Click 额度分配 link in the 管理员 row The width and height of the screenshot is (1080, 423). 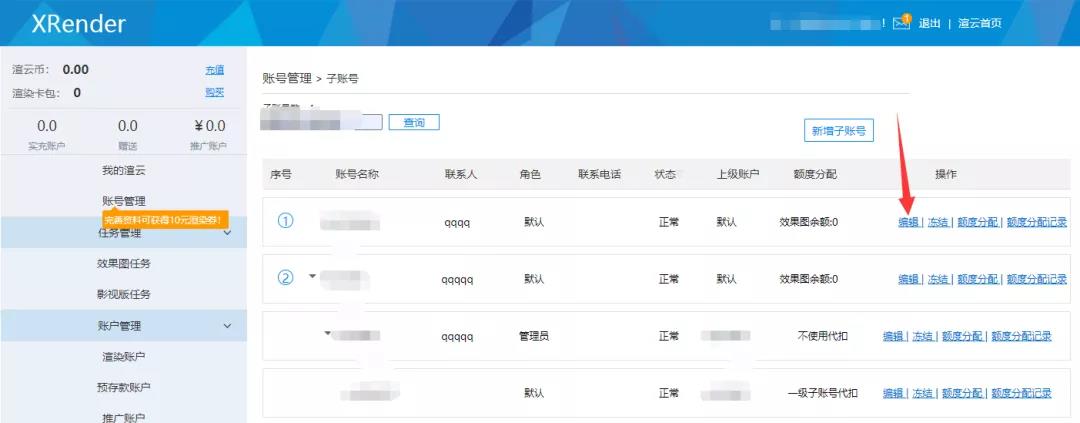point(963,337)
